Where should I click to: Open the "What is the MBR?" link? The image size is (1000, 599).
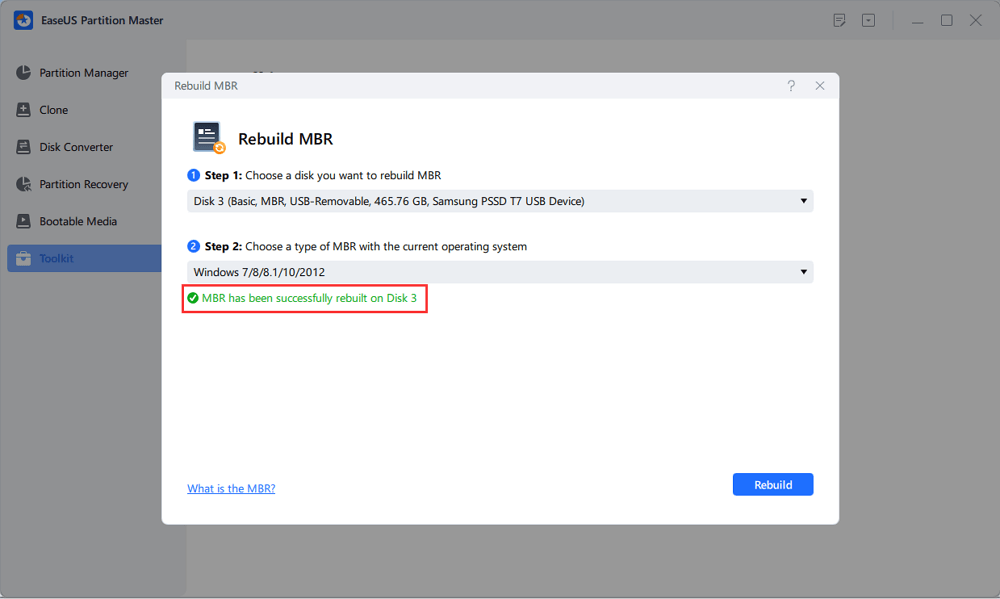pyautogui.click(x=231, y=488)
